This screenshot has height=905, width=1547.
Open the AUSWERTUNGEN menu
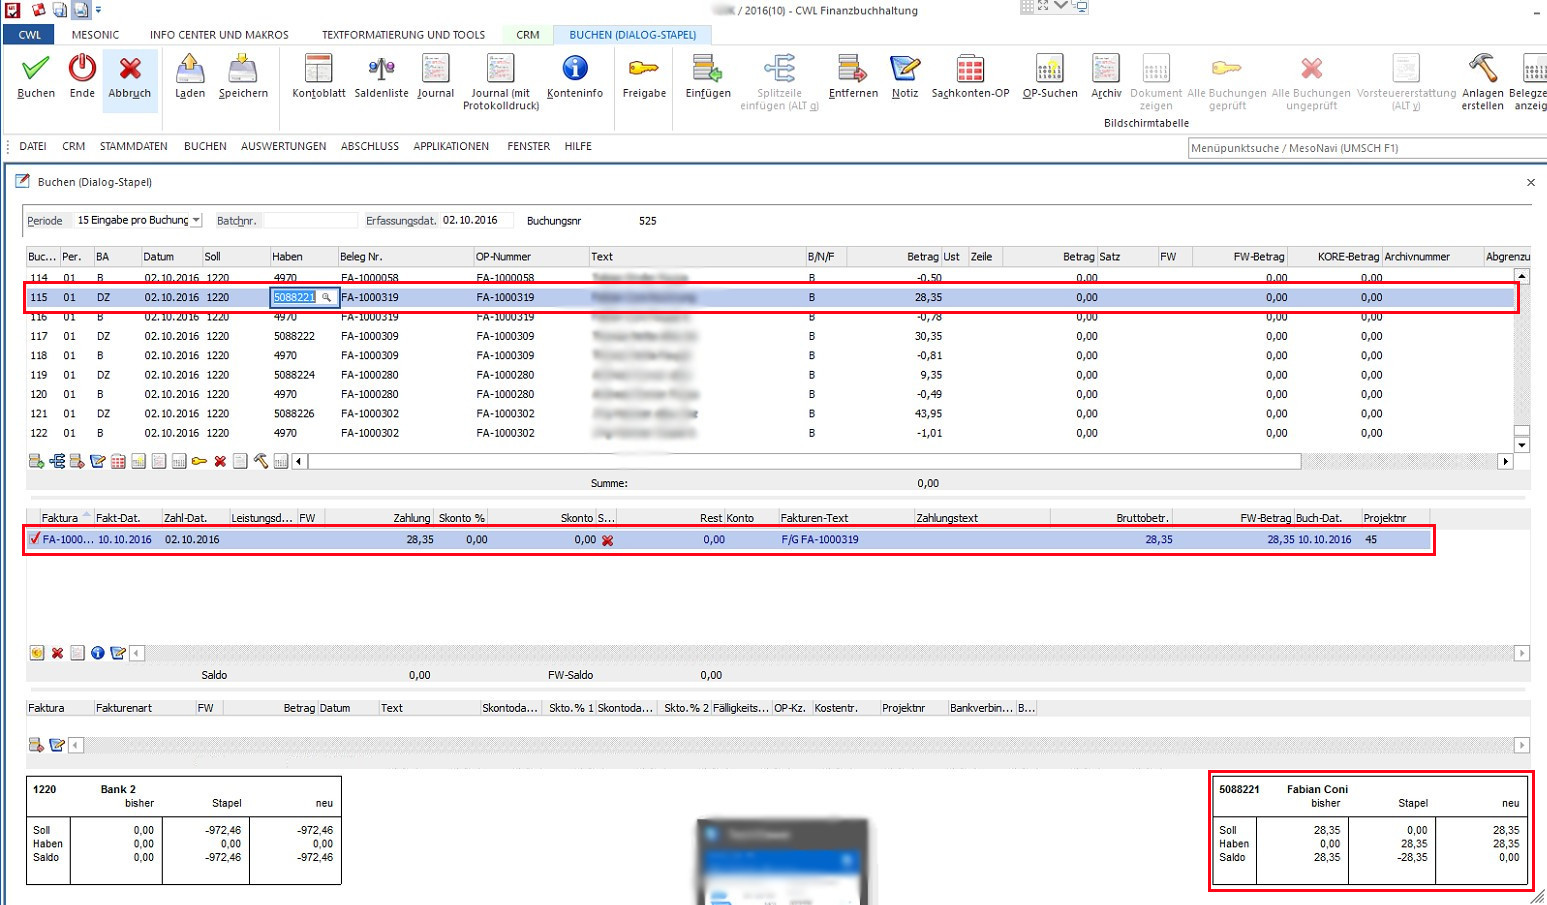(x=283, y=146)
